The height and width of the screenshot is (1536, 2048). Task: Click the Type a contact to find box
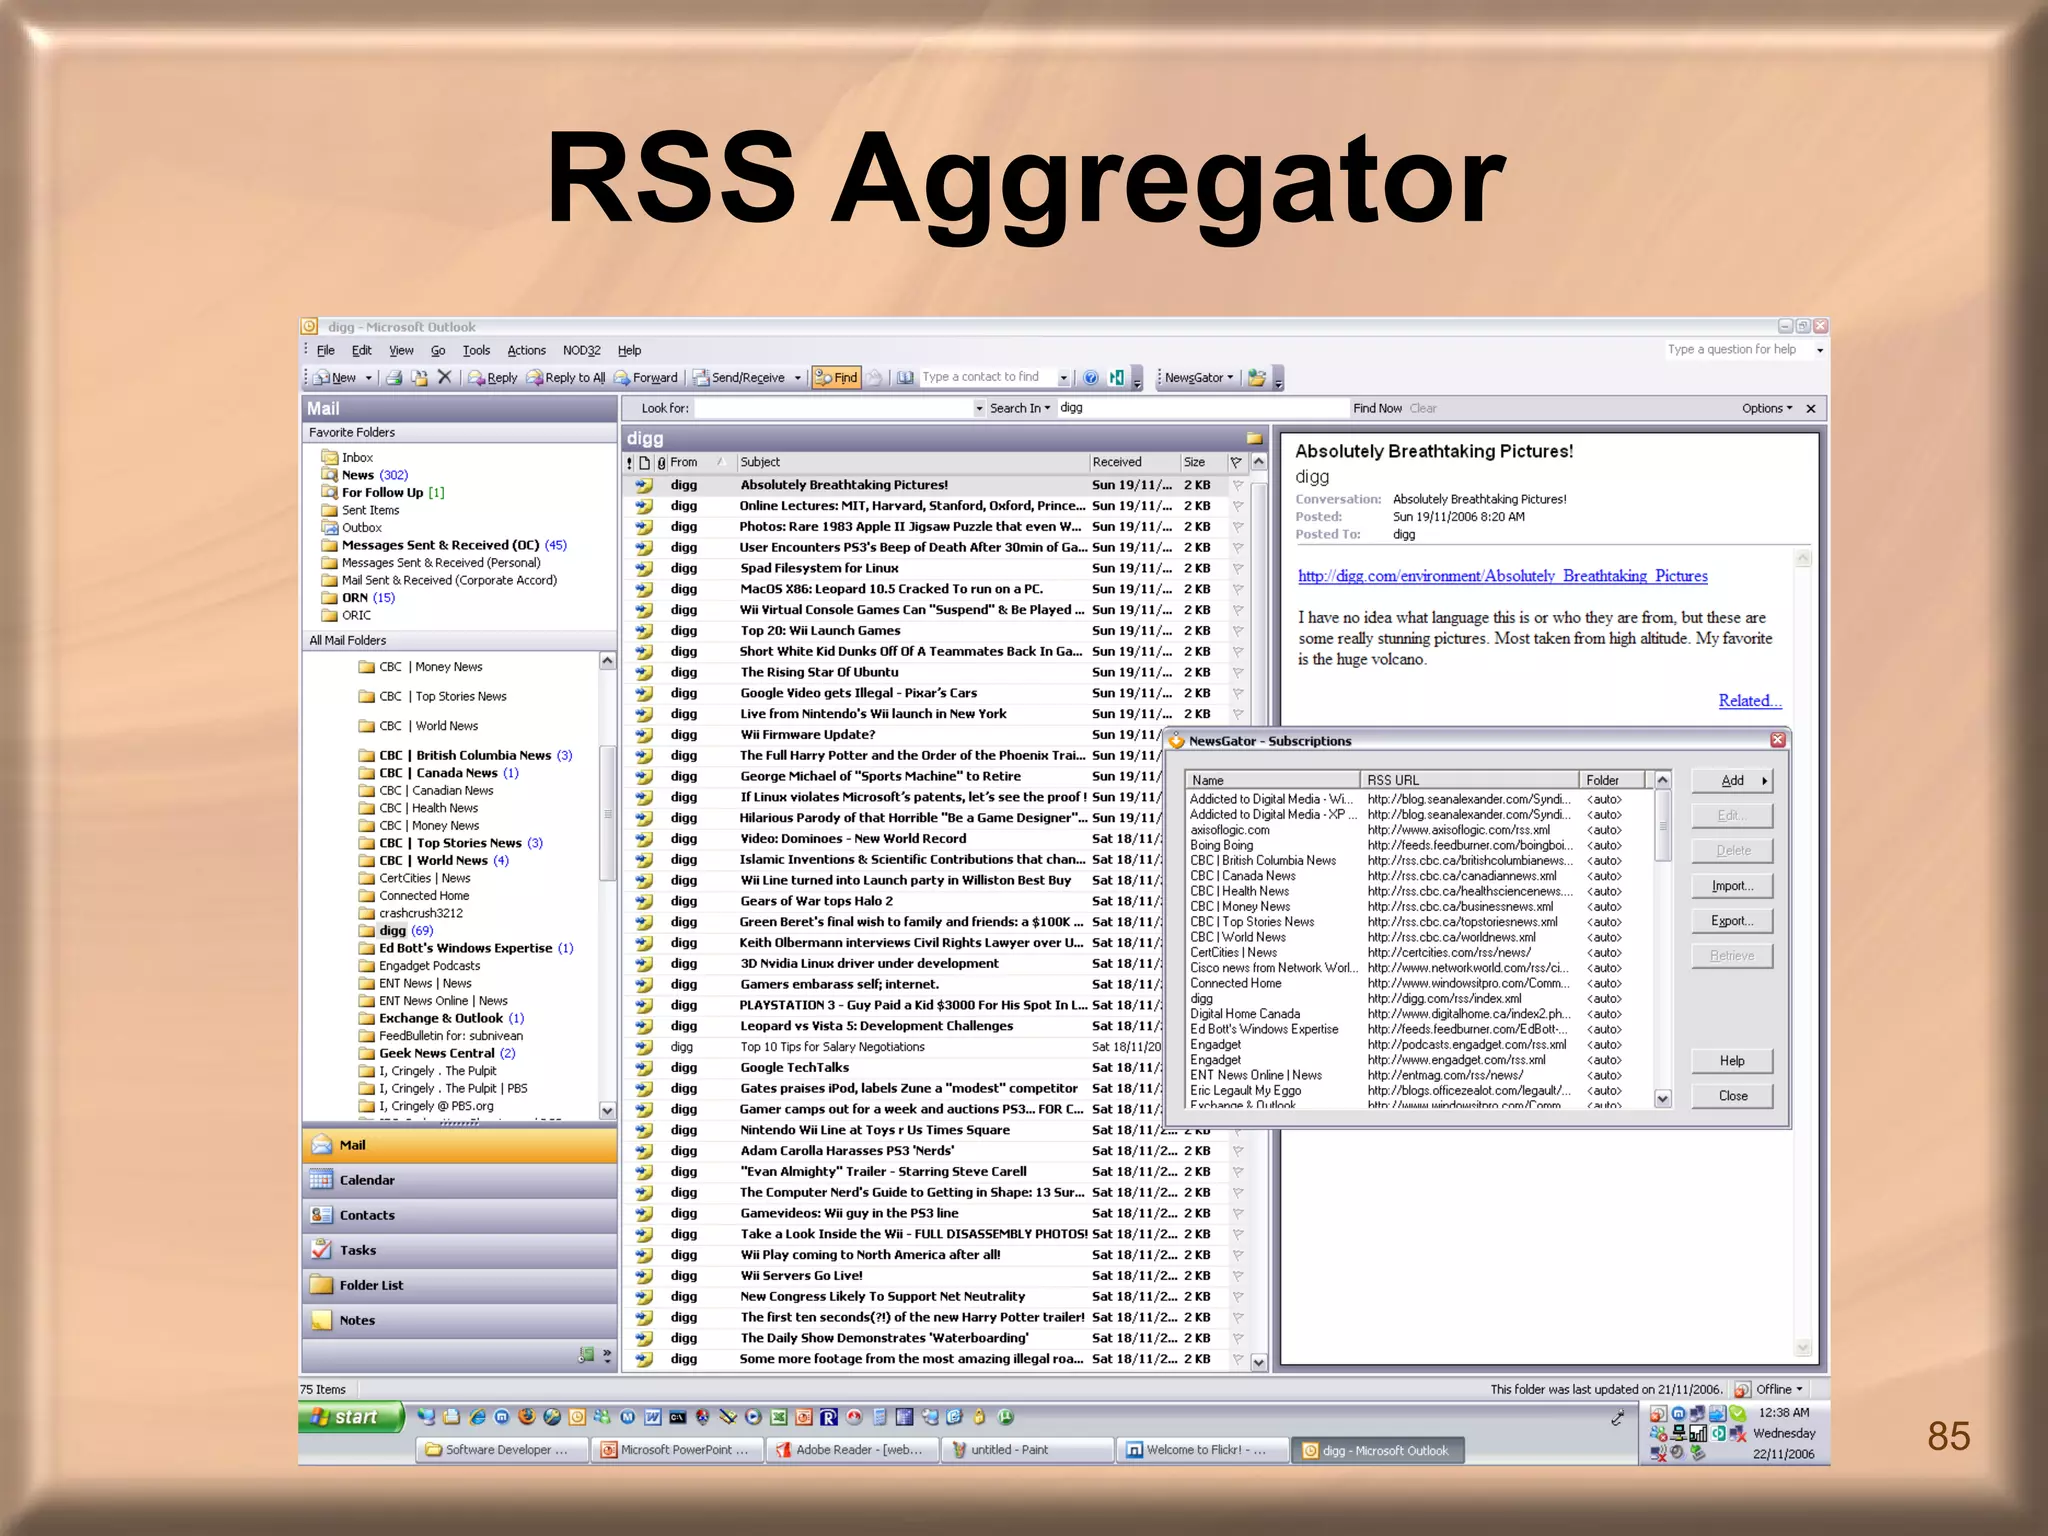(987, 377)
